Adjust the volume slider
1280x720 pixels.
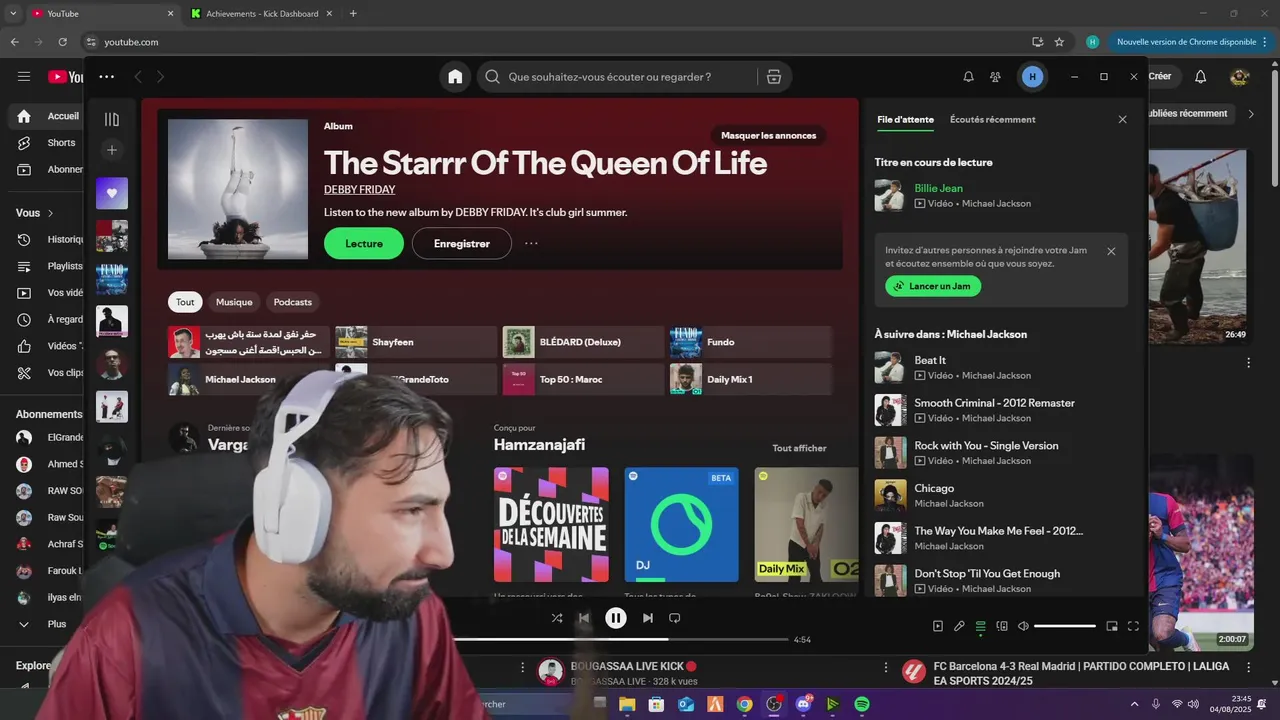(1065, 626)
